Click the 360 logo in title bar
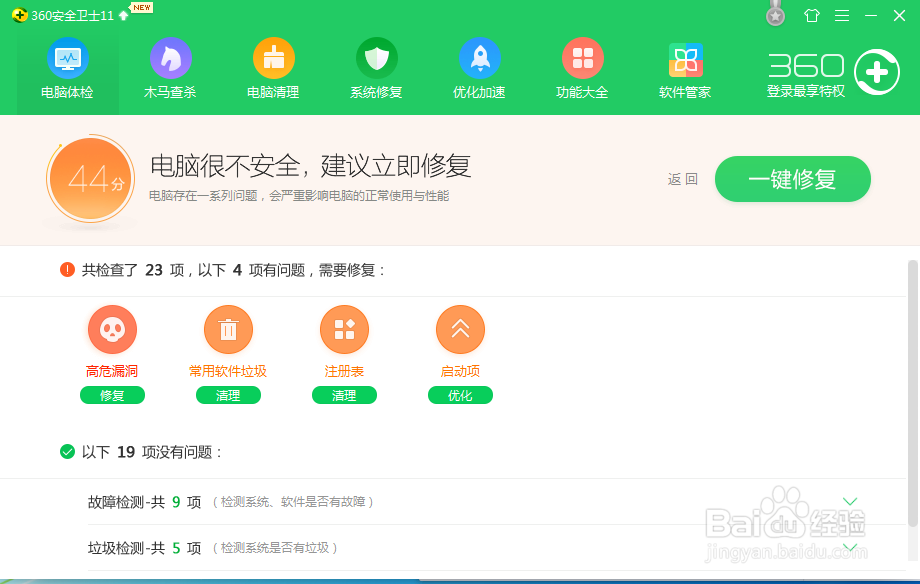Image resolution: width=920 pixels, height=584 pixels. tap(19, 15)
